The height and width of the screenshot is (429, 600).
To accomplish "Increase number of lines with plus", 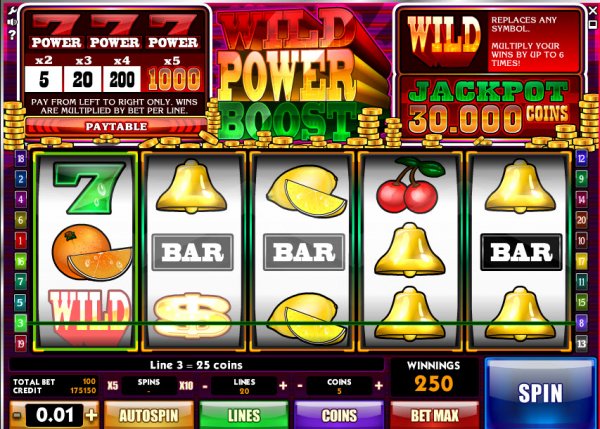I will coord(283,386).
